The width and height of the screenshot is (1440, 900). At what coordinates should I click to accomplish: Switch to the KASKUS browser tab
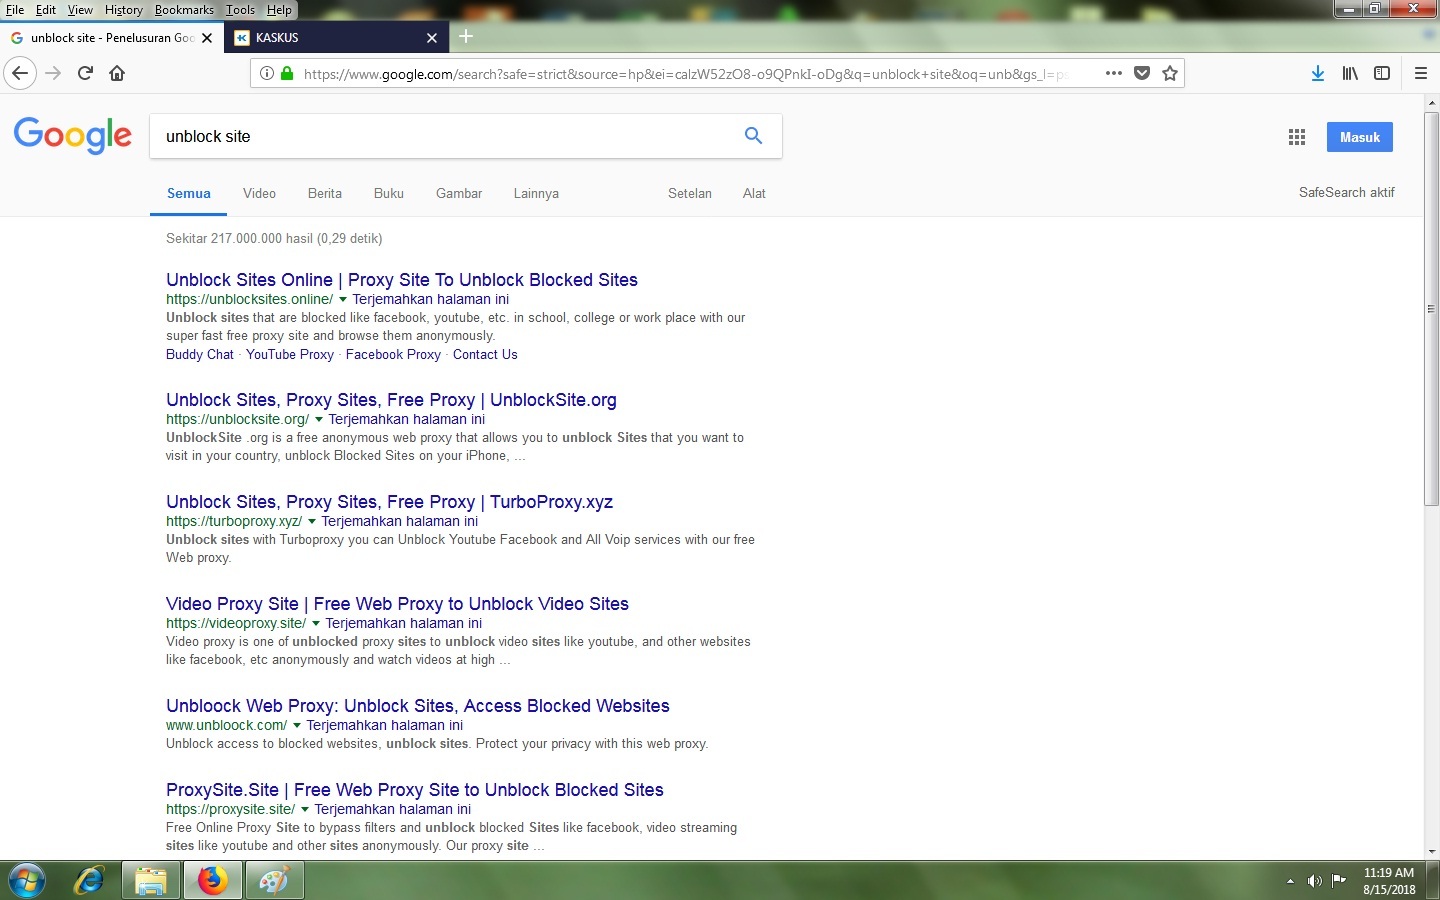tap(335, 38)
